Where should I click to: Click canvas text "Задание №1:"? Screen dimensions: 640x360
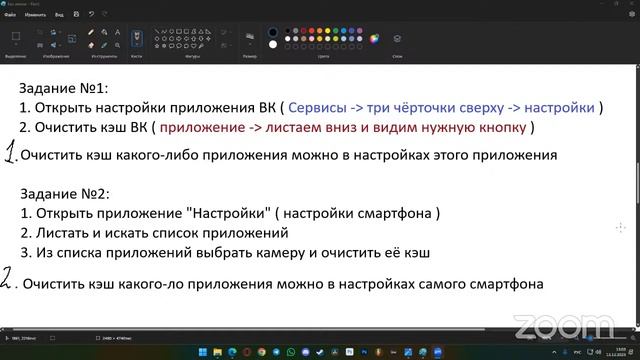[x=64, y=88]
